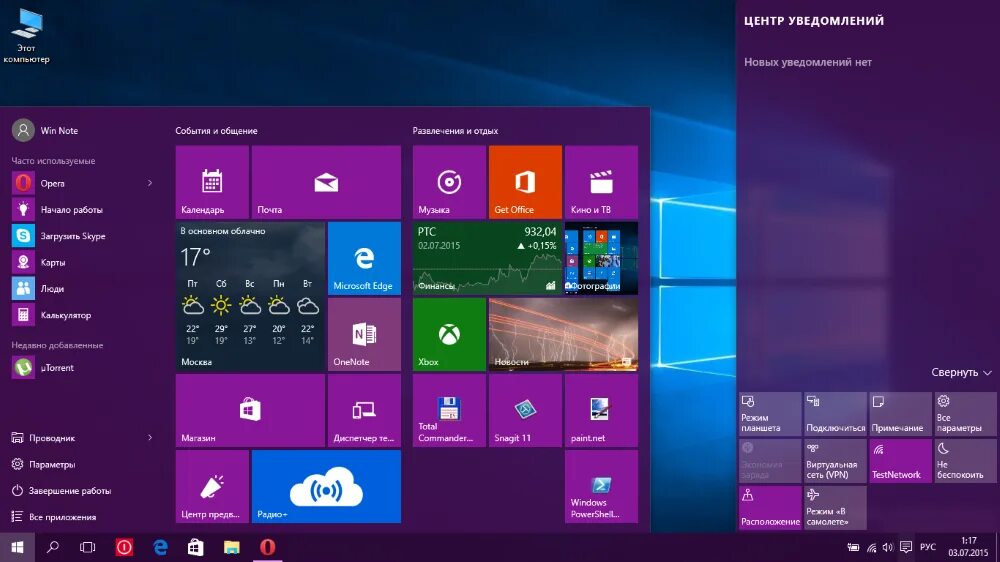Open the Mail tile (Почта)
Screen dimensions: 1000x562
[x=326, y=182]
